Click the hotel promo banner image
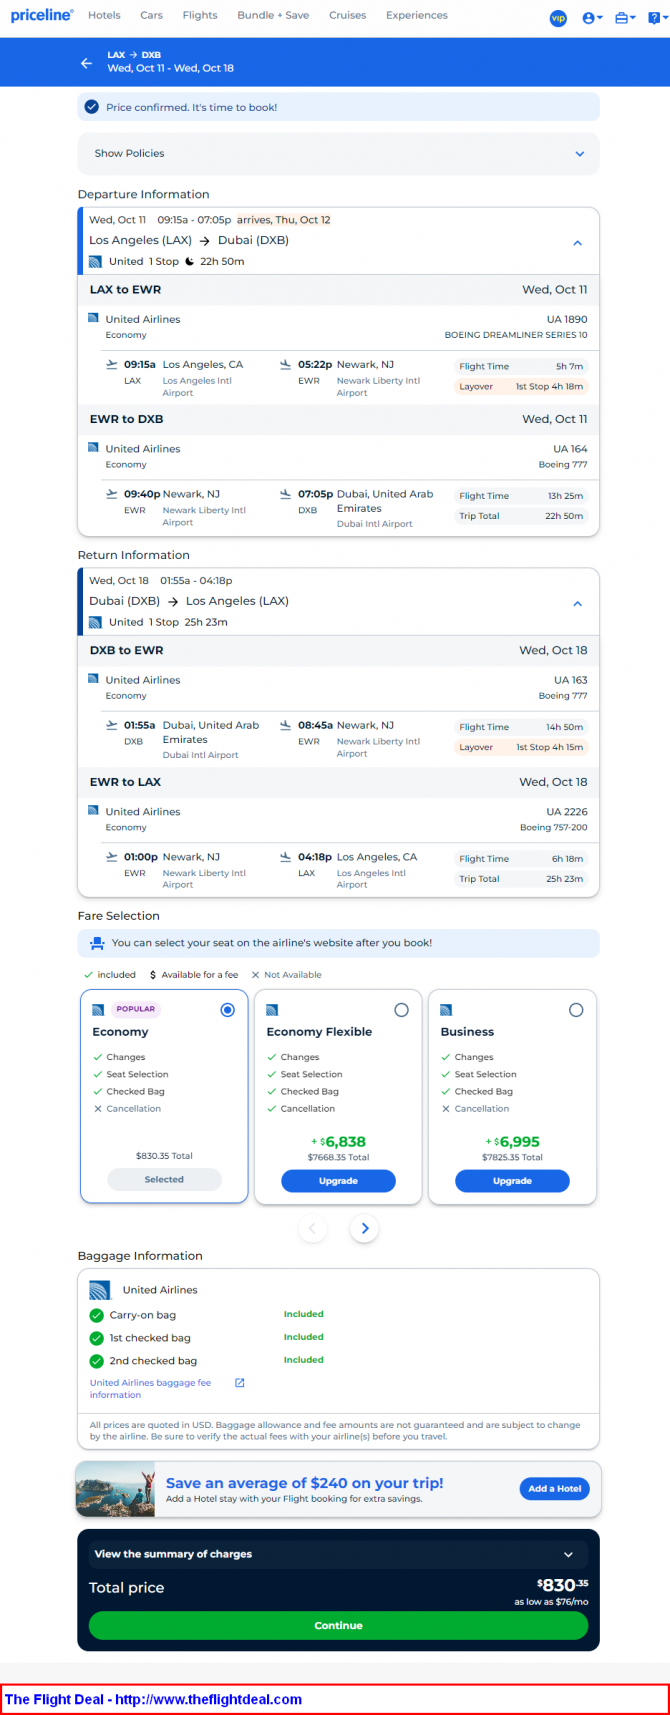This screenshot has height=1715, width=670. click(116, 1490)
